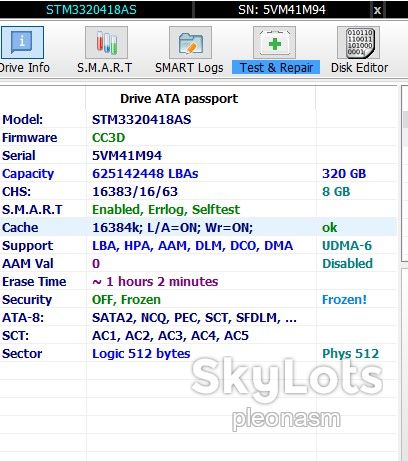Select the 625142448 LBAs capacity value
The width and height of the screenshot is (408, 461).
tap(145, 174)
